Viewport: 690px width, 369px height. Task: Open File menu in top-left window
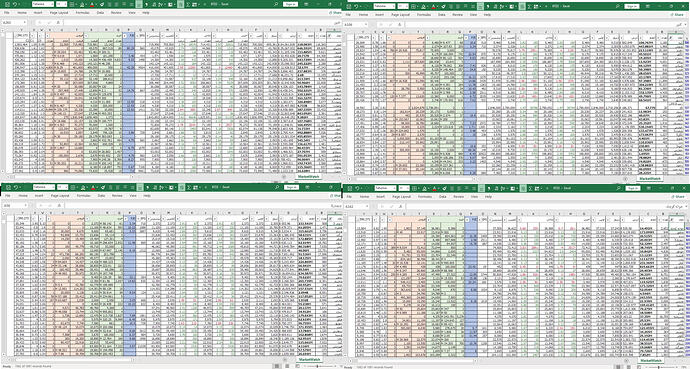tap(7, 13)
